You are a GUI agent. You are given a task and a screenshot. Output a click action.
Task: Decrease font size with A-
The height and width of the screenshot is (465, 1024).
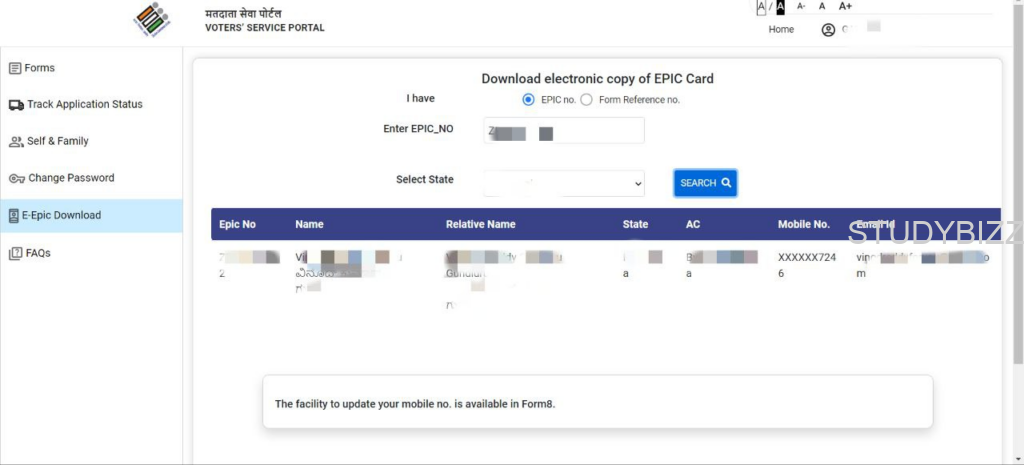[801, 7]
